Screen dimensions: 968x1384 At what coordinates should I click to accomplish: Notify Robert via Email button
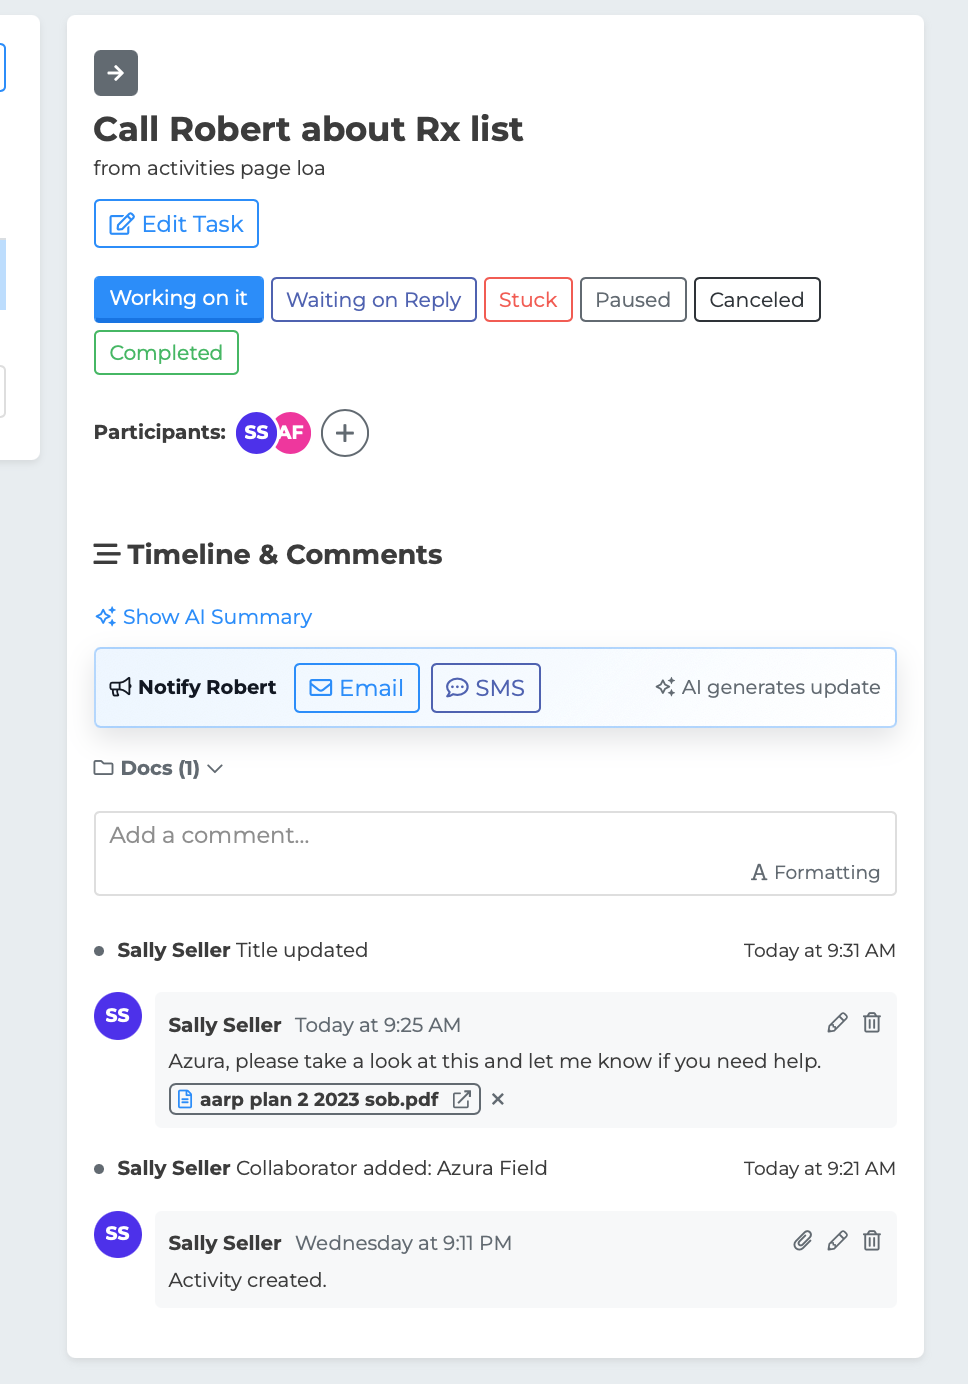pyautogui.click(x=357, y=688)
